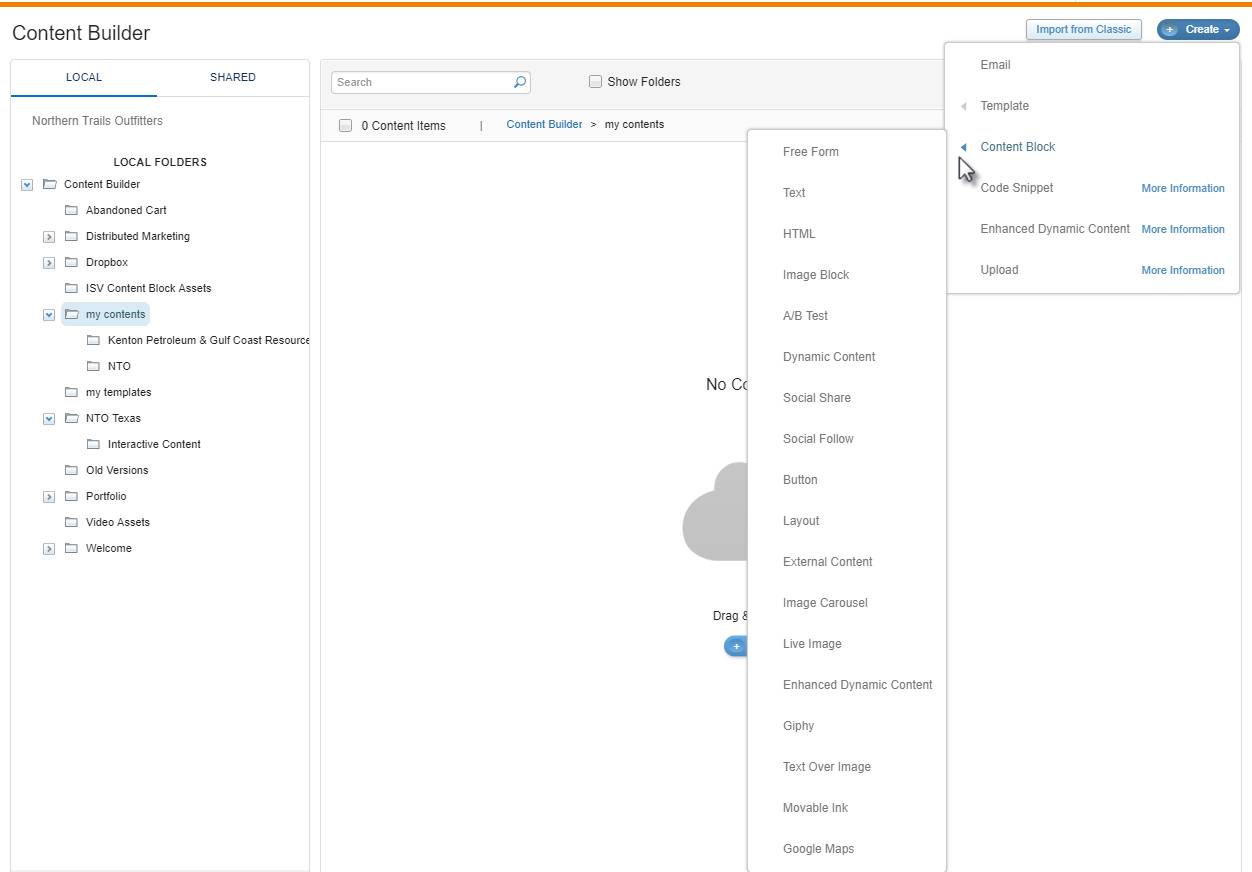Choose Giphy content block
Image resolution: width=1252 pixels, height=872 pixels.
tap(798, 726)
